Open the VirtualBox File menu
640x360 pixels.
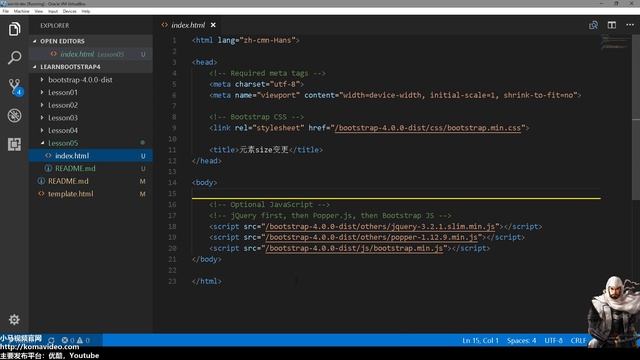point(5,11)
